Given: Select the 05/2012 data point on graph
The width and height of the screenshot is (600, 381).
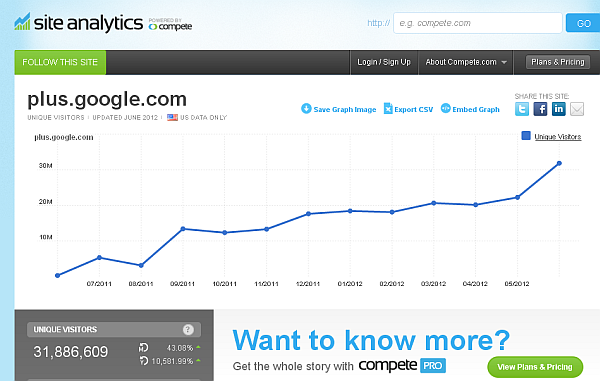Looking at the screenshot, I should (x=517, y=197).
